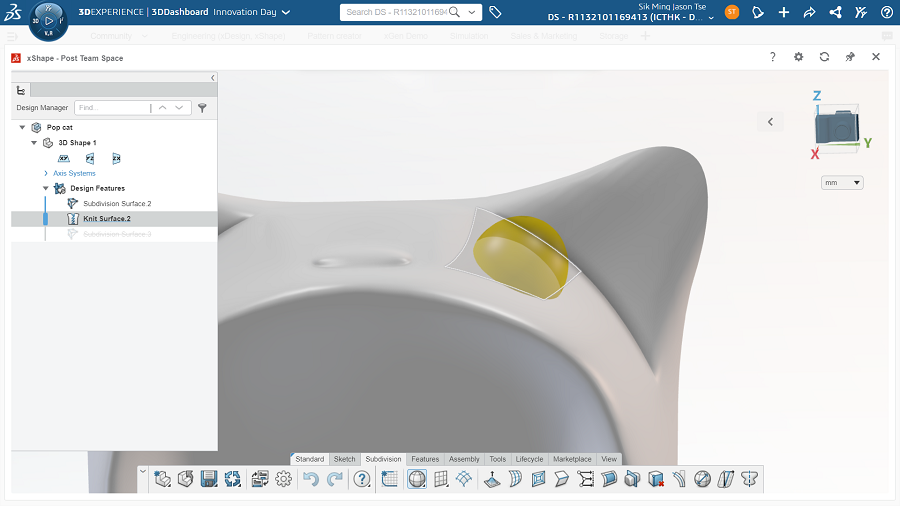Click the Redo arrow in the toolbar
Screen dimensions: 900x506
click(x=335, y=479)
